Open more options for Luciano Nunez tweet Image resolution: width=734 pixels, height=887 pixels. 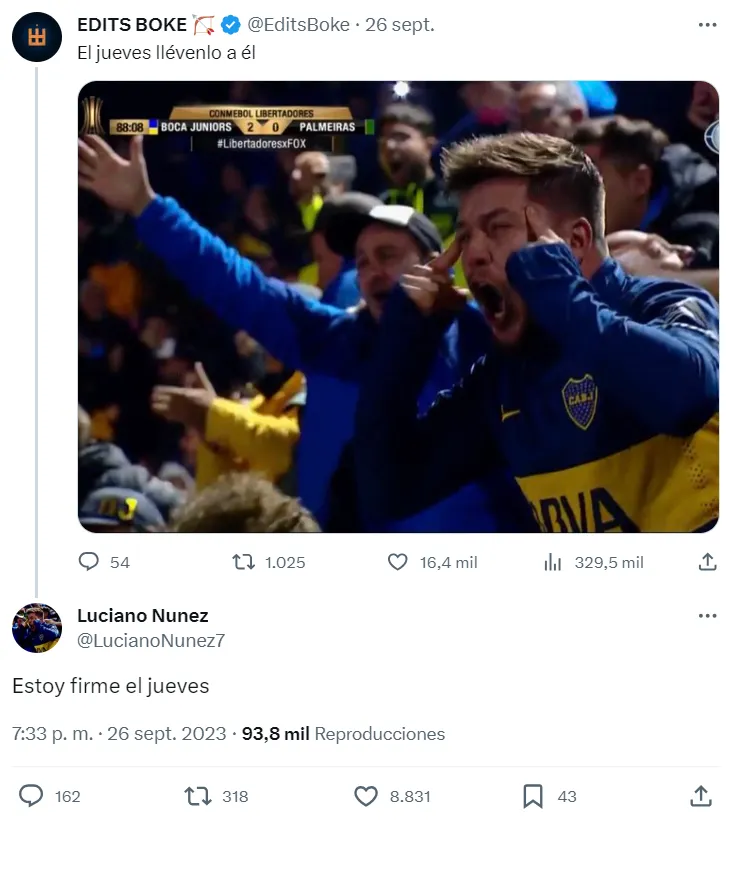pos(707,616)
